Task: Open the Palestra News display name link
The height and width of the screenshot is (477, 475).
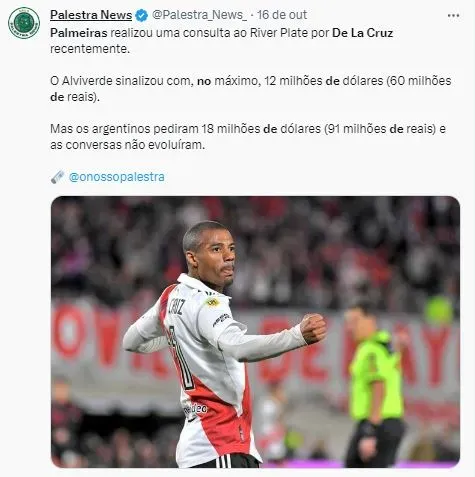Action: (91, 15)
